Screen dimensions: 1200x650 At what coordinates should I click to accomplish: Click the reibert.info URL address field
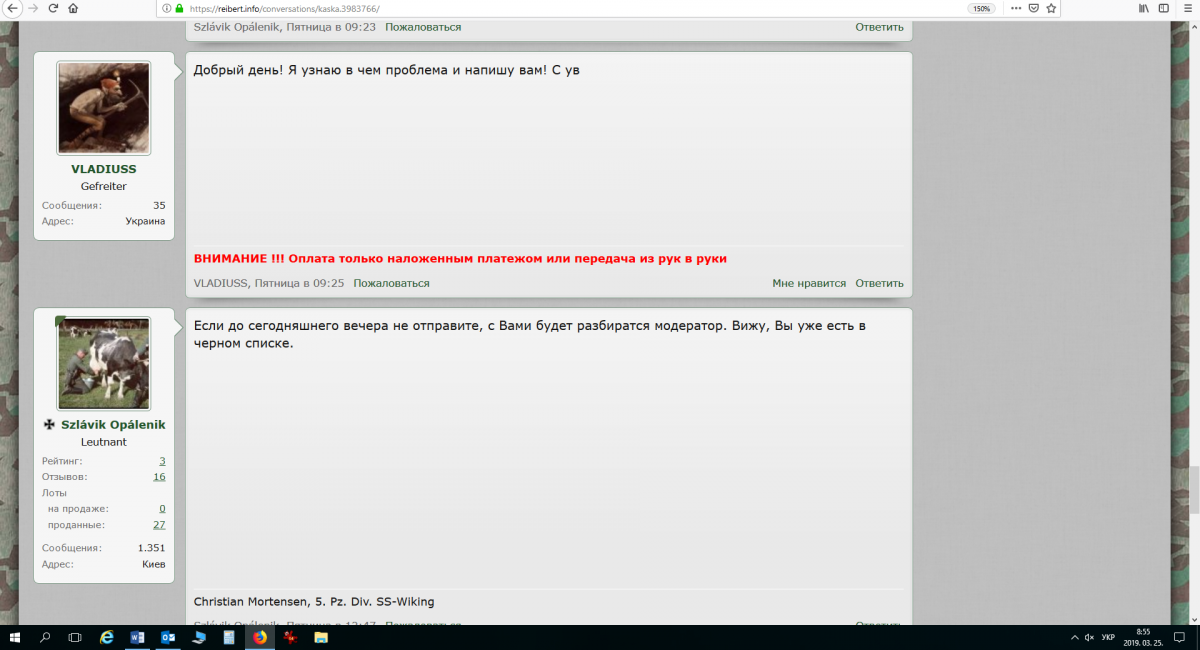pyautogui.click(x=560, y=8)
